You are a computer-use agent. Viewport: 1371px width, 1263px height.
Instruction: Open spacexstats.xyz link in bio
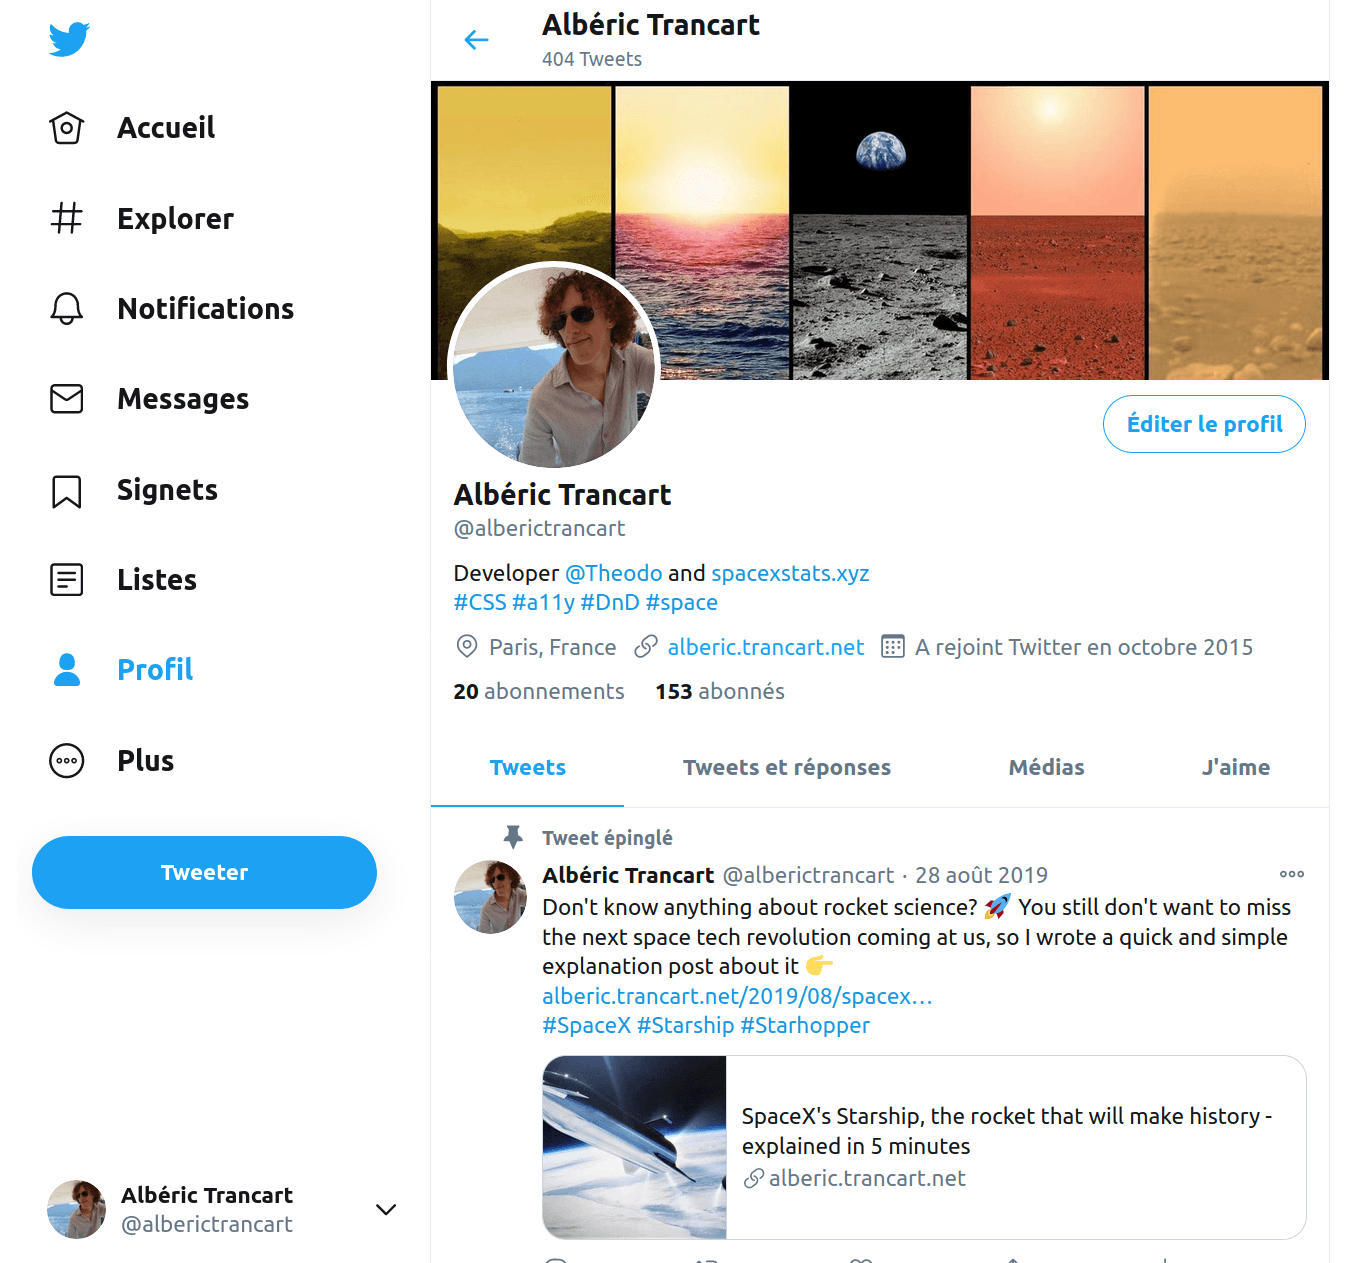point(790,573)
